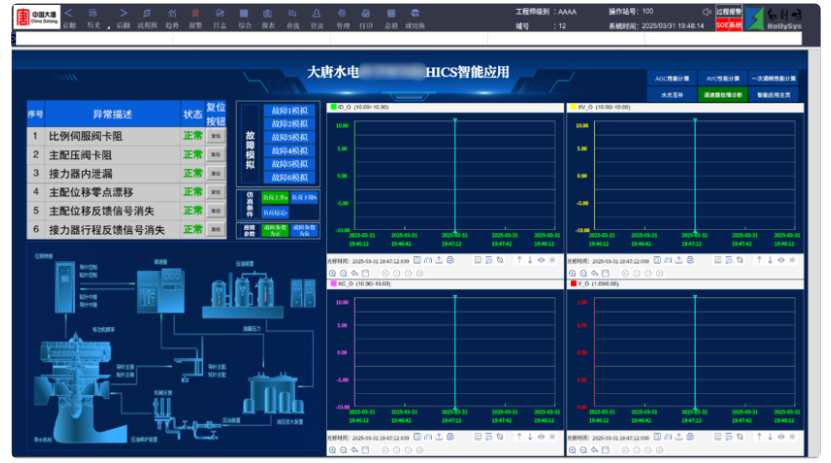Image resolution: width=831 pixels, height=463 pixels.
Task: Open the 报表 report toolbar icon
Action: pos(268,13)
